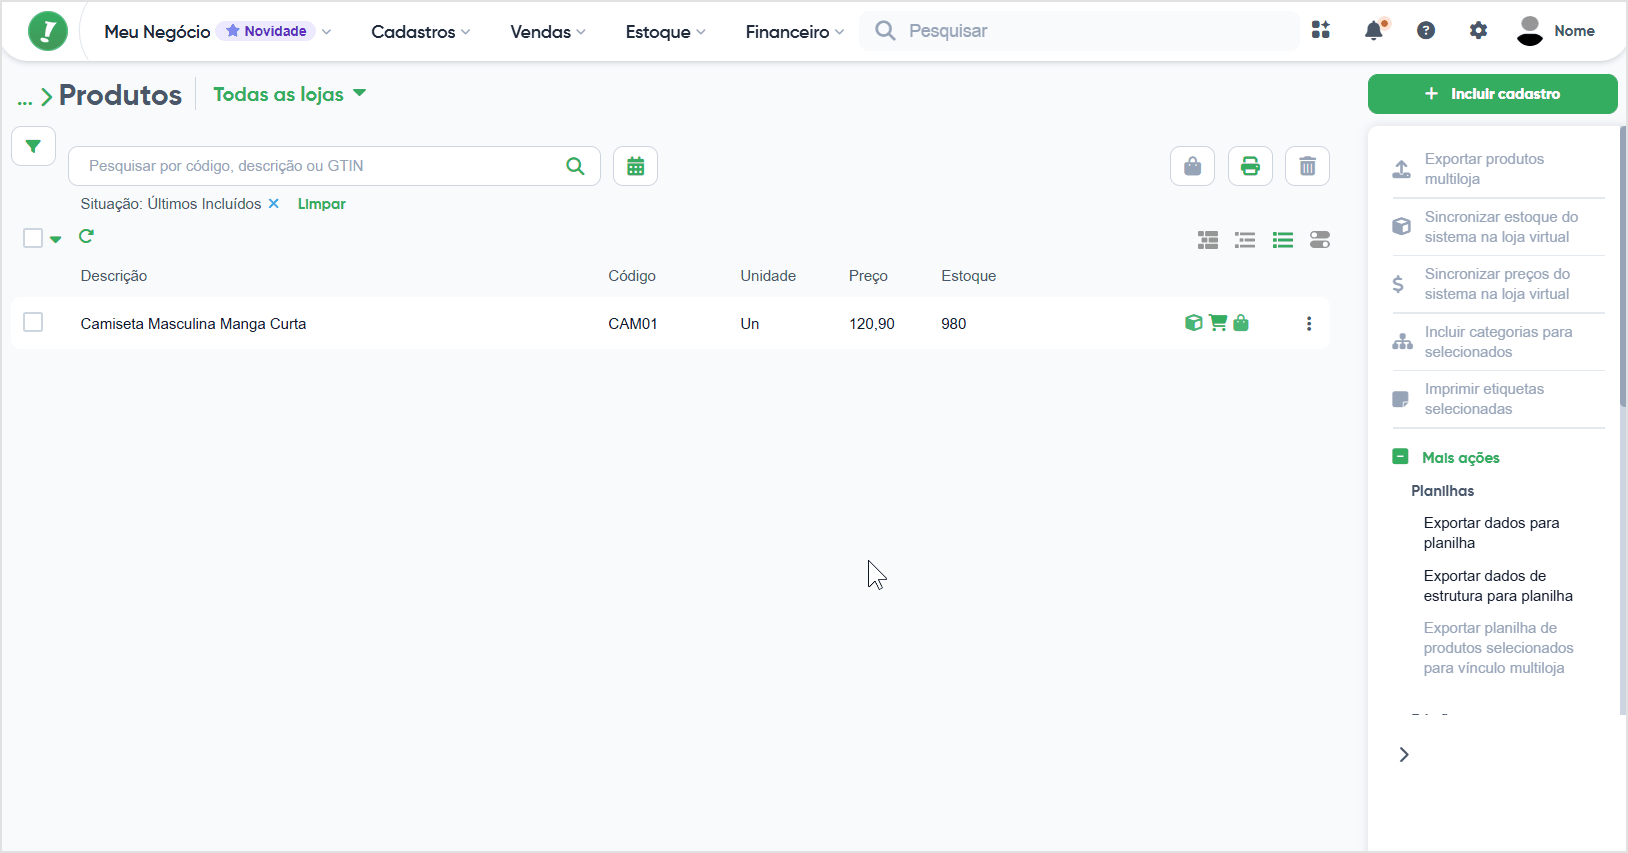Click the Código column header

point(632,276)
